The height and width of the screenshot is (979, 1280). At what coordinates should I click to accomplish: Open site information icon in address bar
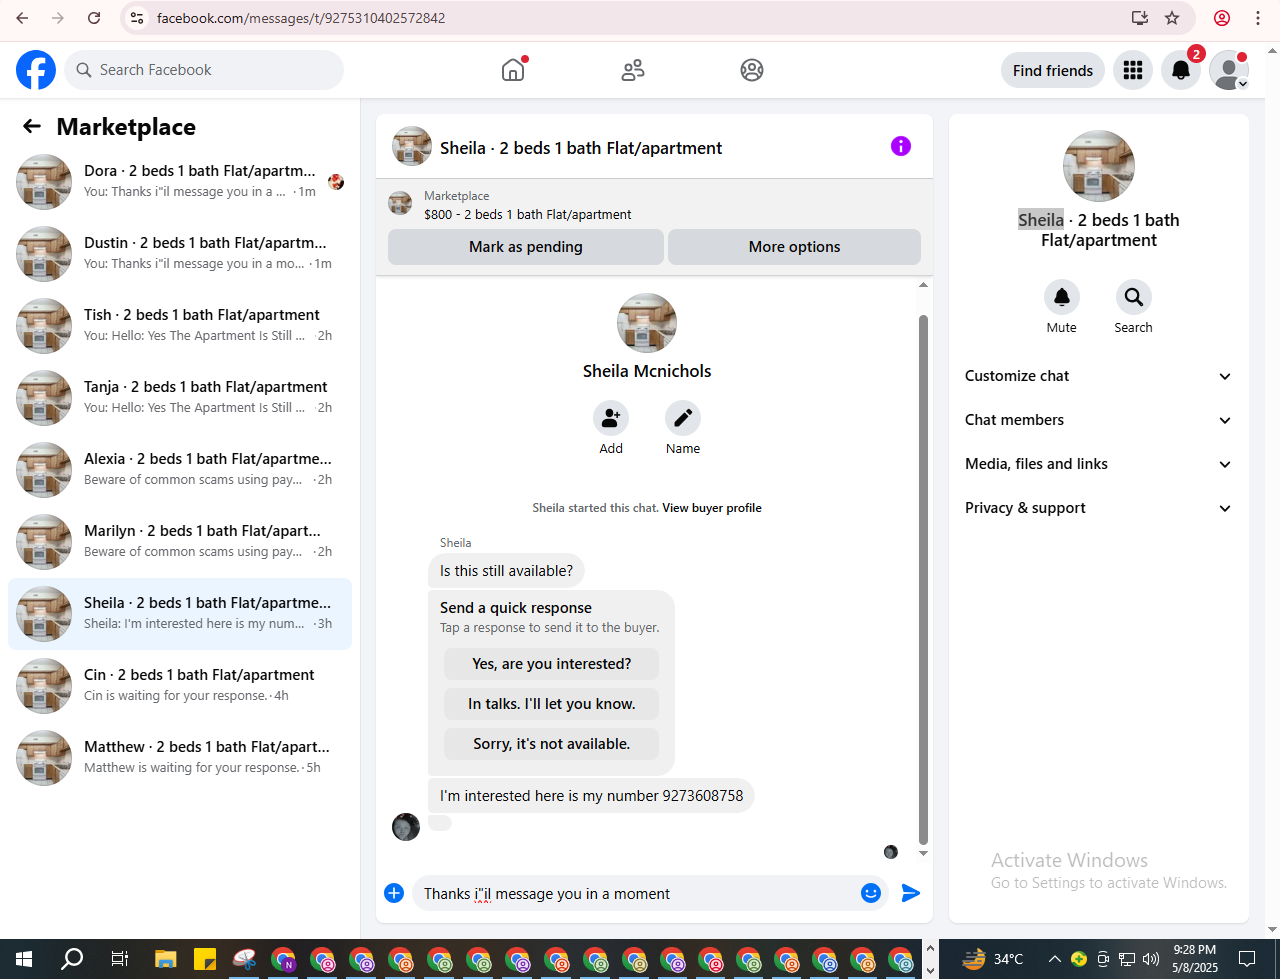[x=138, y=18]
